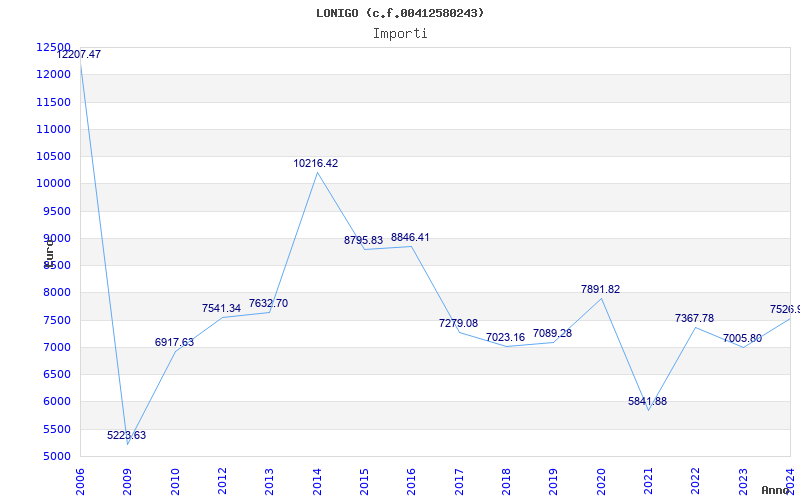Click the y-axis value 7000
The width and height of the screenshot is (800, 500).
tap(57, 347)
